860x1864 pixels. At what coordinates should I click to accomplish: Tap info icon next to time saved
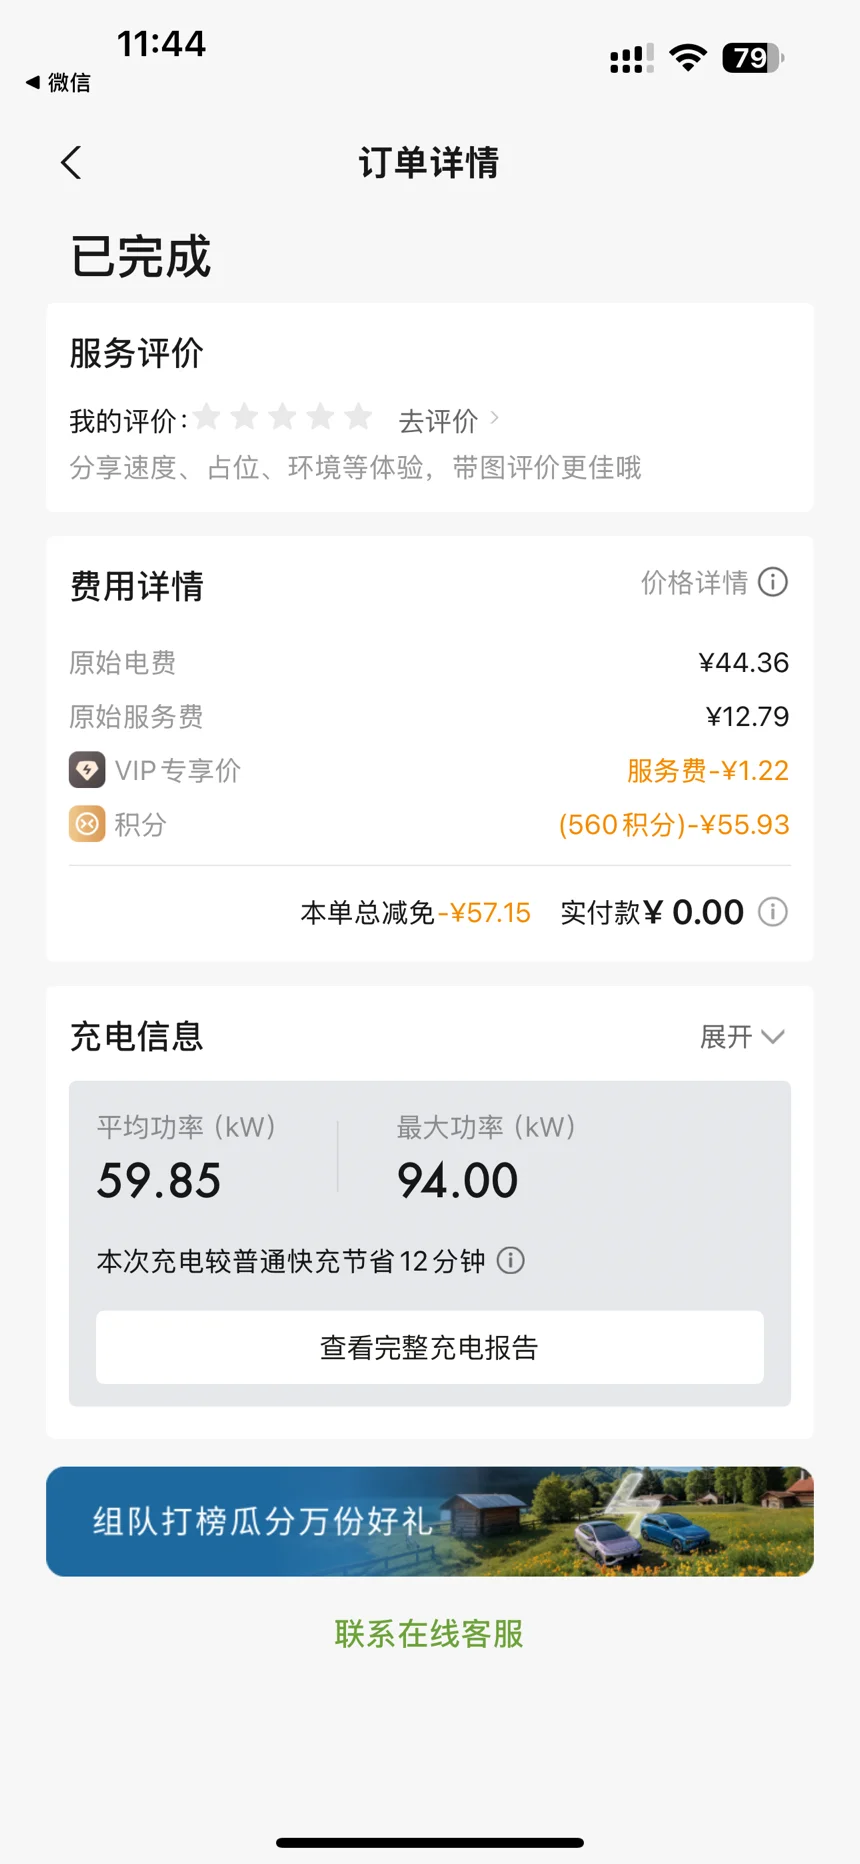point(511,1260)
